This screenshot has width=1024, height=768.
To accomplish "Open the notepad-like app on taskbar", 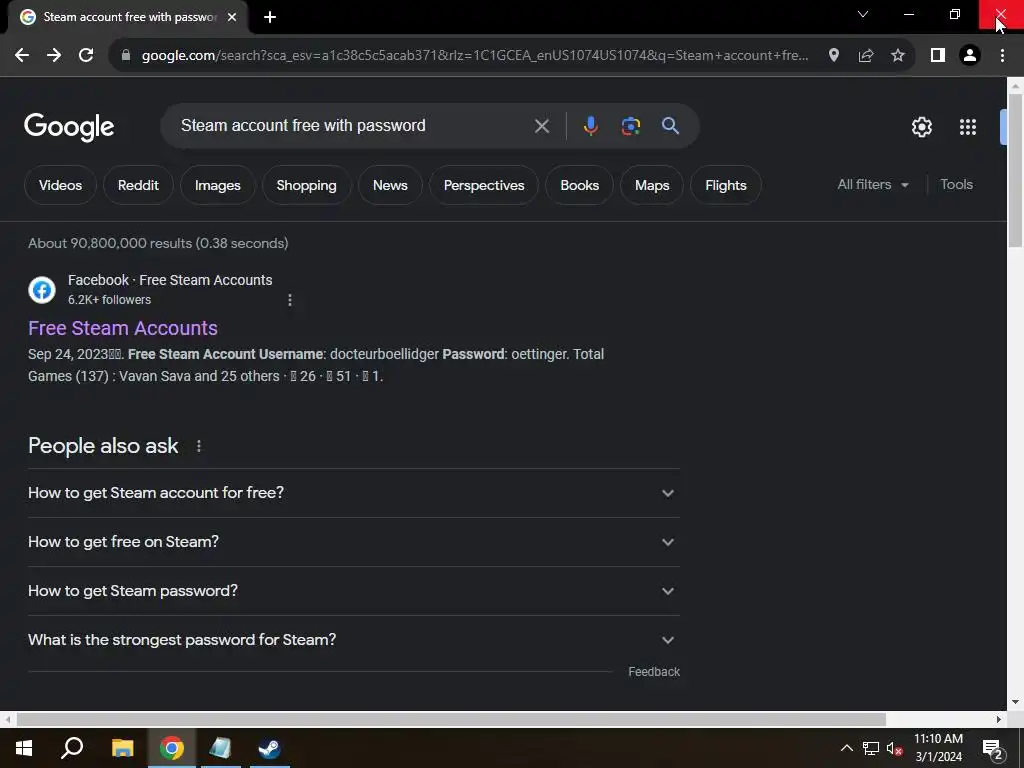I will [x=221, y=748].
